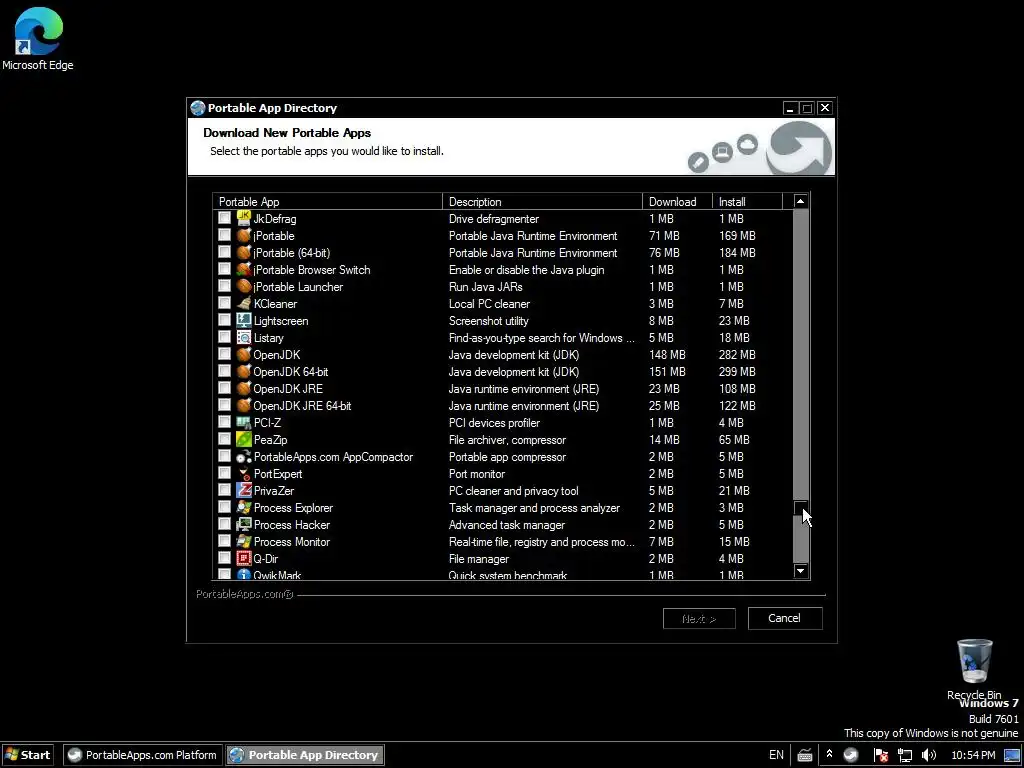Open Microsoft Edge desktop shortcut
This screenshot has height=768, width=1024.
[x=38, y=39]
